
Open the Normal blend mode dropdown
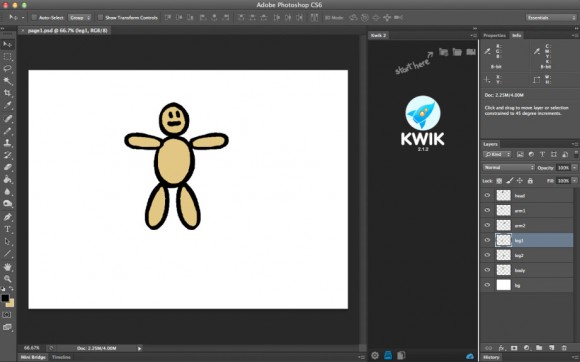click(x=509, y=168)
